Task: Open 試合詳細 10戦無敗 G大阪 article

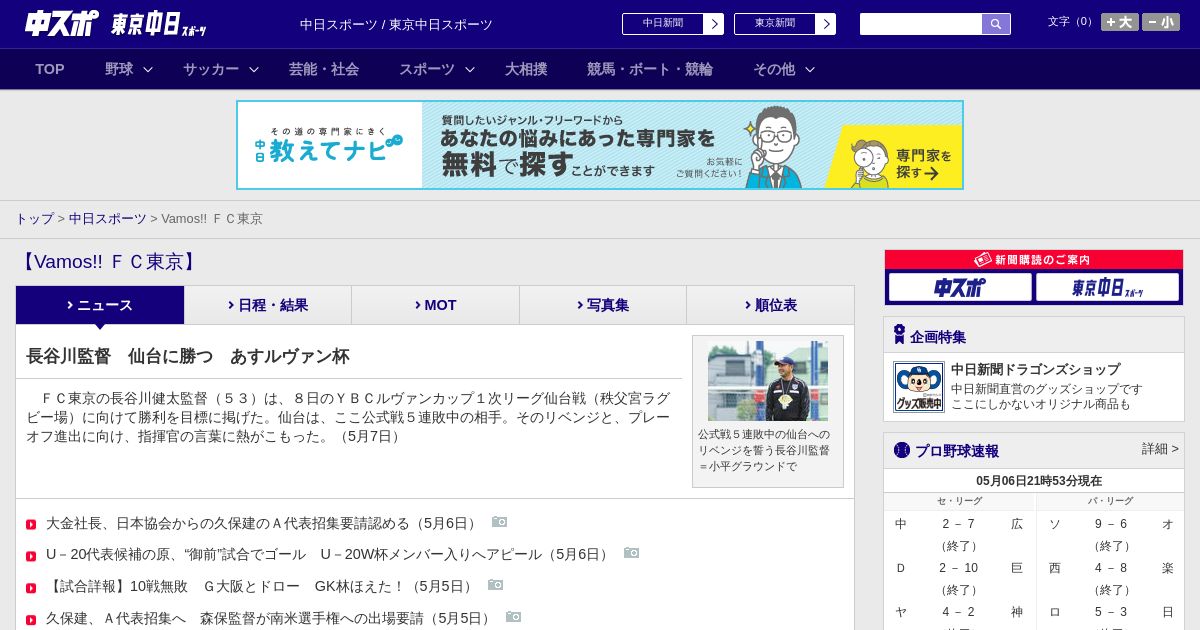Action: pos(262,586)
